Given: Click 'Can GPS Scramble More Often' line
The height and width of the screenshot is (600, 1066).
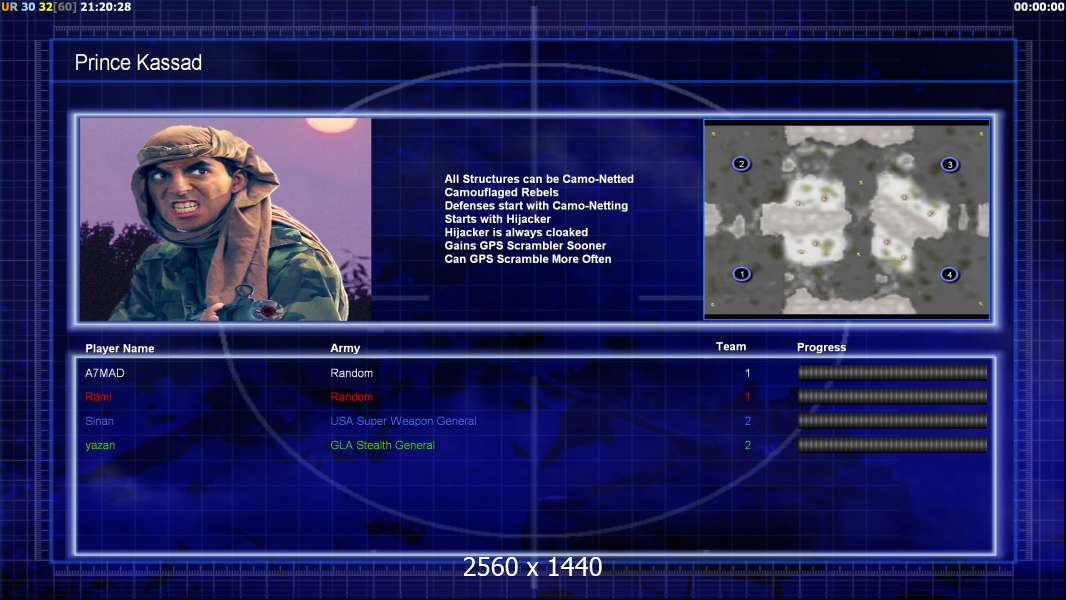Looking at the screenshot, I should click(x=528, y=259).
